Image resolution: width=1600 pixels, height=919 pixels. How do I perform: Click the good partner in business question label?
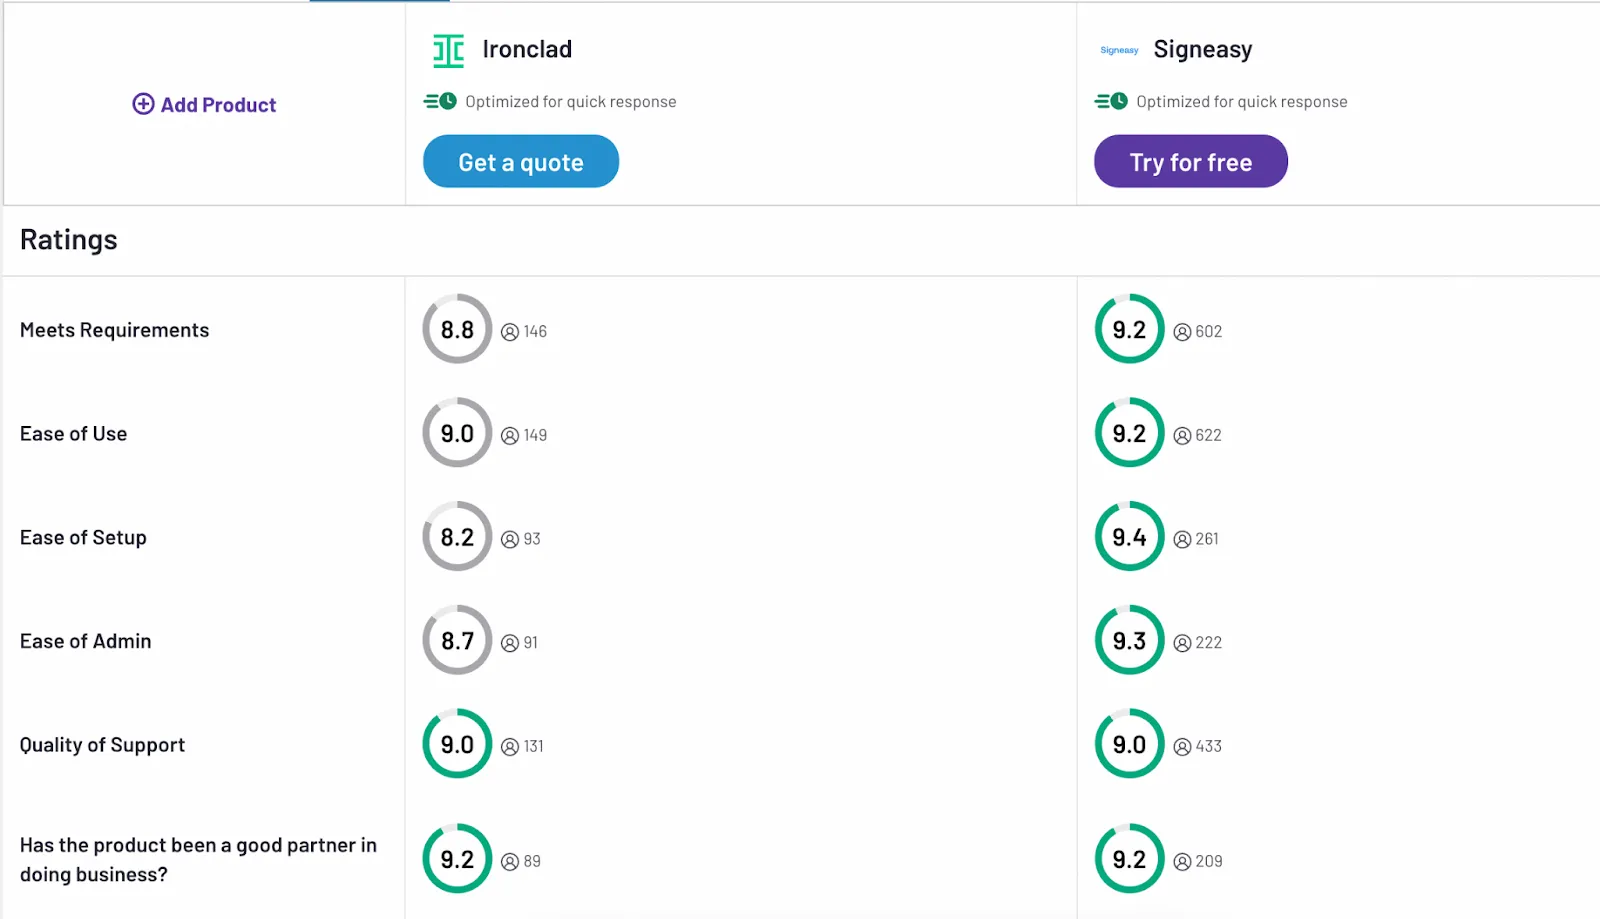point(197,859)
